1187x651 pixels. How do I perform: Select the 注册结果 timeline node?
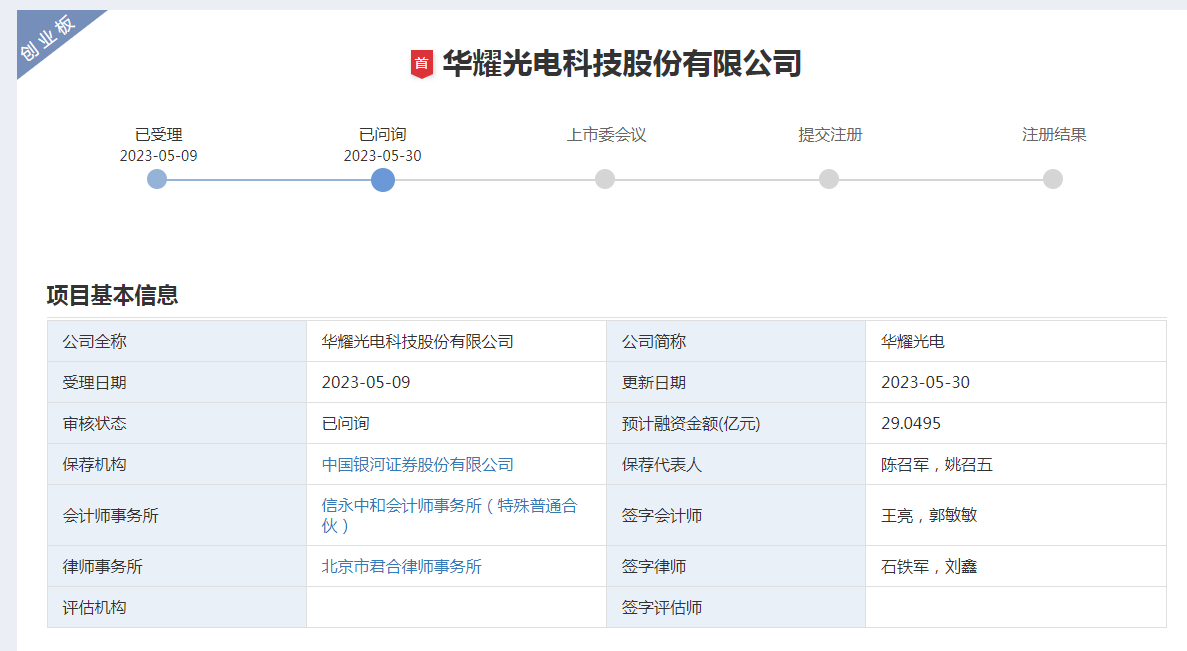1053,179
